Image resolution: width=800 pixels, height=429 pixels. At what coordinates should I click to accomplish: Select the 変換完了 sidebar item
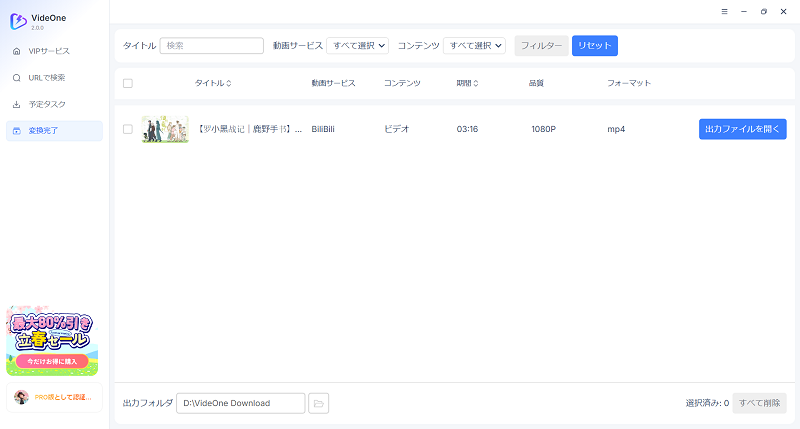[x=54, y=131]
